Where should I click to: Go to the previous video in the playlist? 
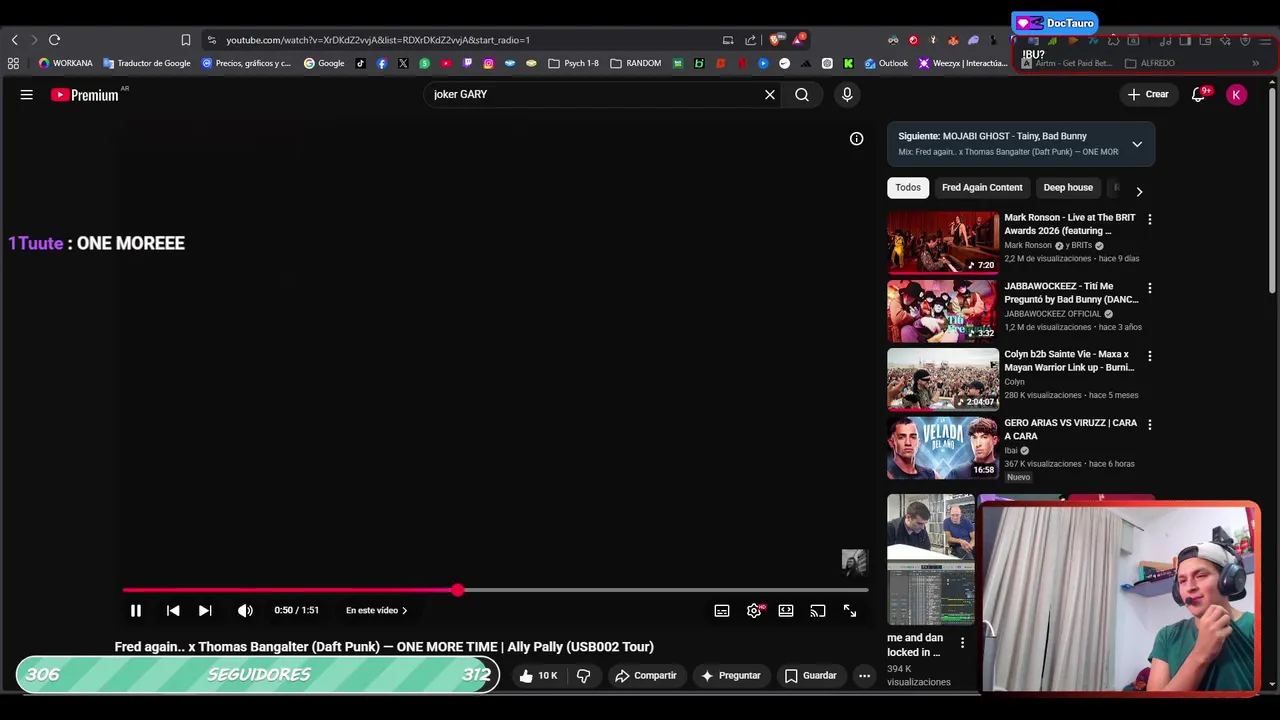pos(173,610)
